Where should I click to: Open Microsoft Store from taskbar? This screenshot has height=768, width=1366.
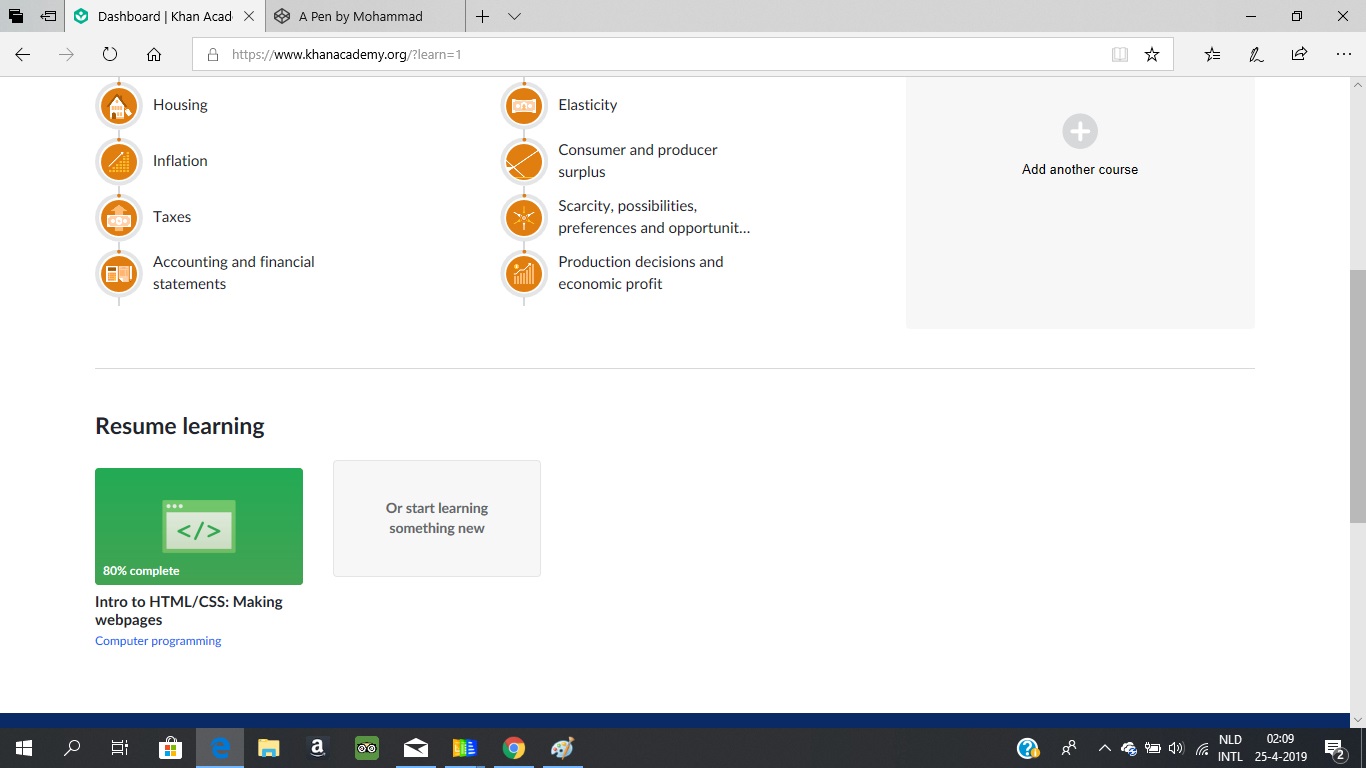(x=170, y=748)
